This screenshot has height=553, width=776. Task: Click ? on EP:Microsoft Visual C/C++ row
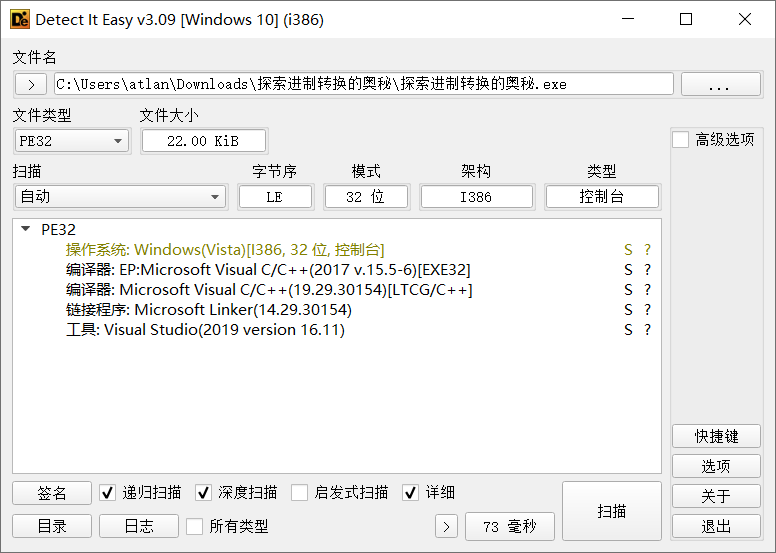[647, 270]
